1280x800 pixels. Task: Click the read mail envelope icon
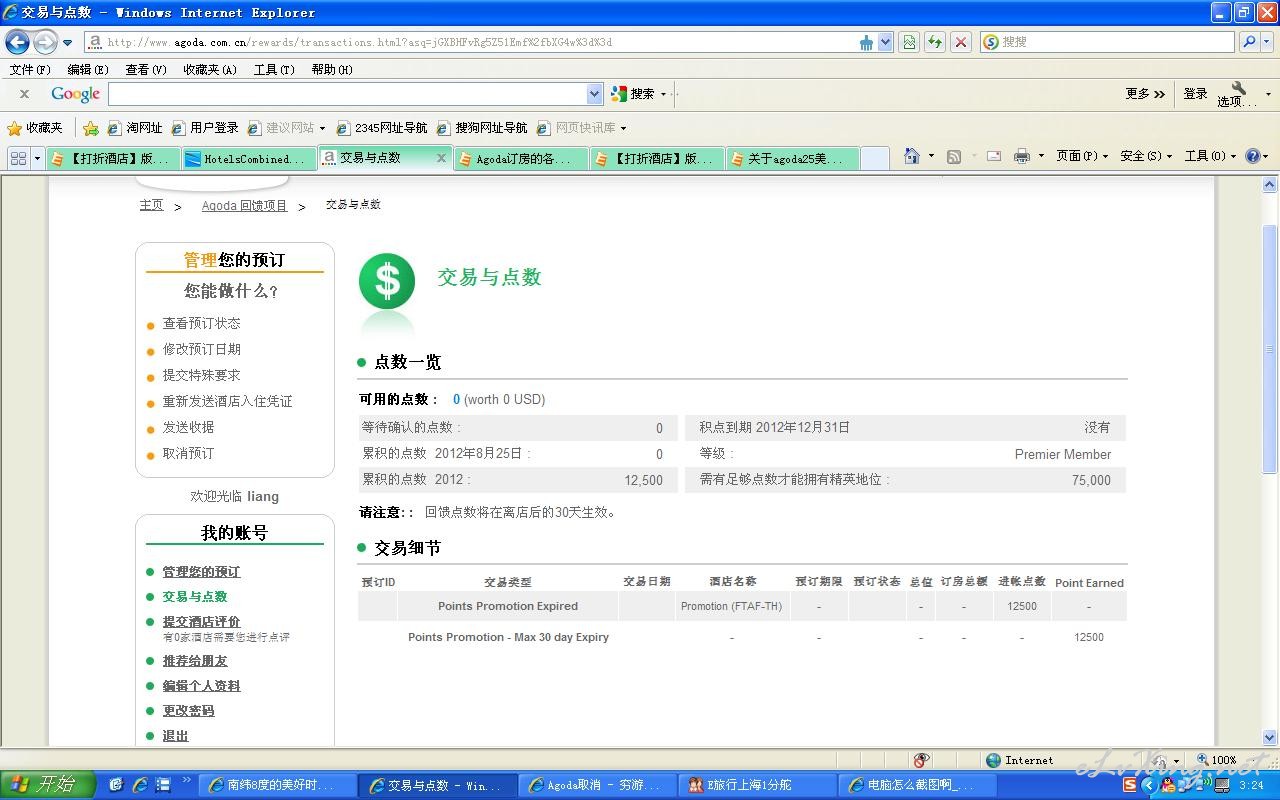(994, 156)
